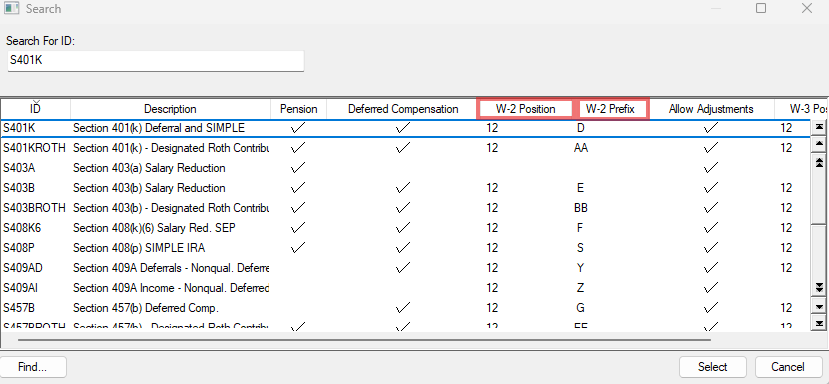The image size is (829, 384).
Task: Select the S408P SIMPLE IRA row
Action: click(405, 248)
